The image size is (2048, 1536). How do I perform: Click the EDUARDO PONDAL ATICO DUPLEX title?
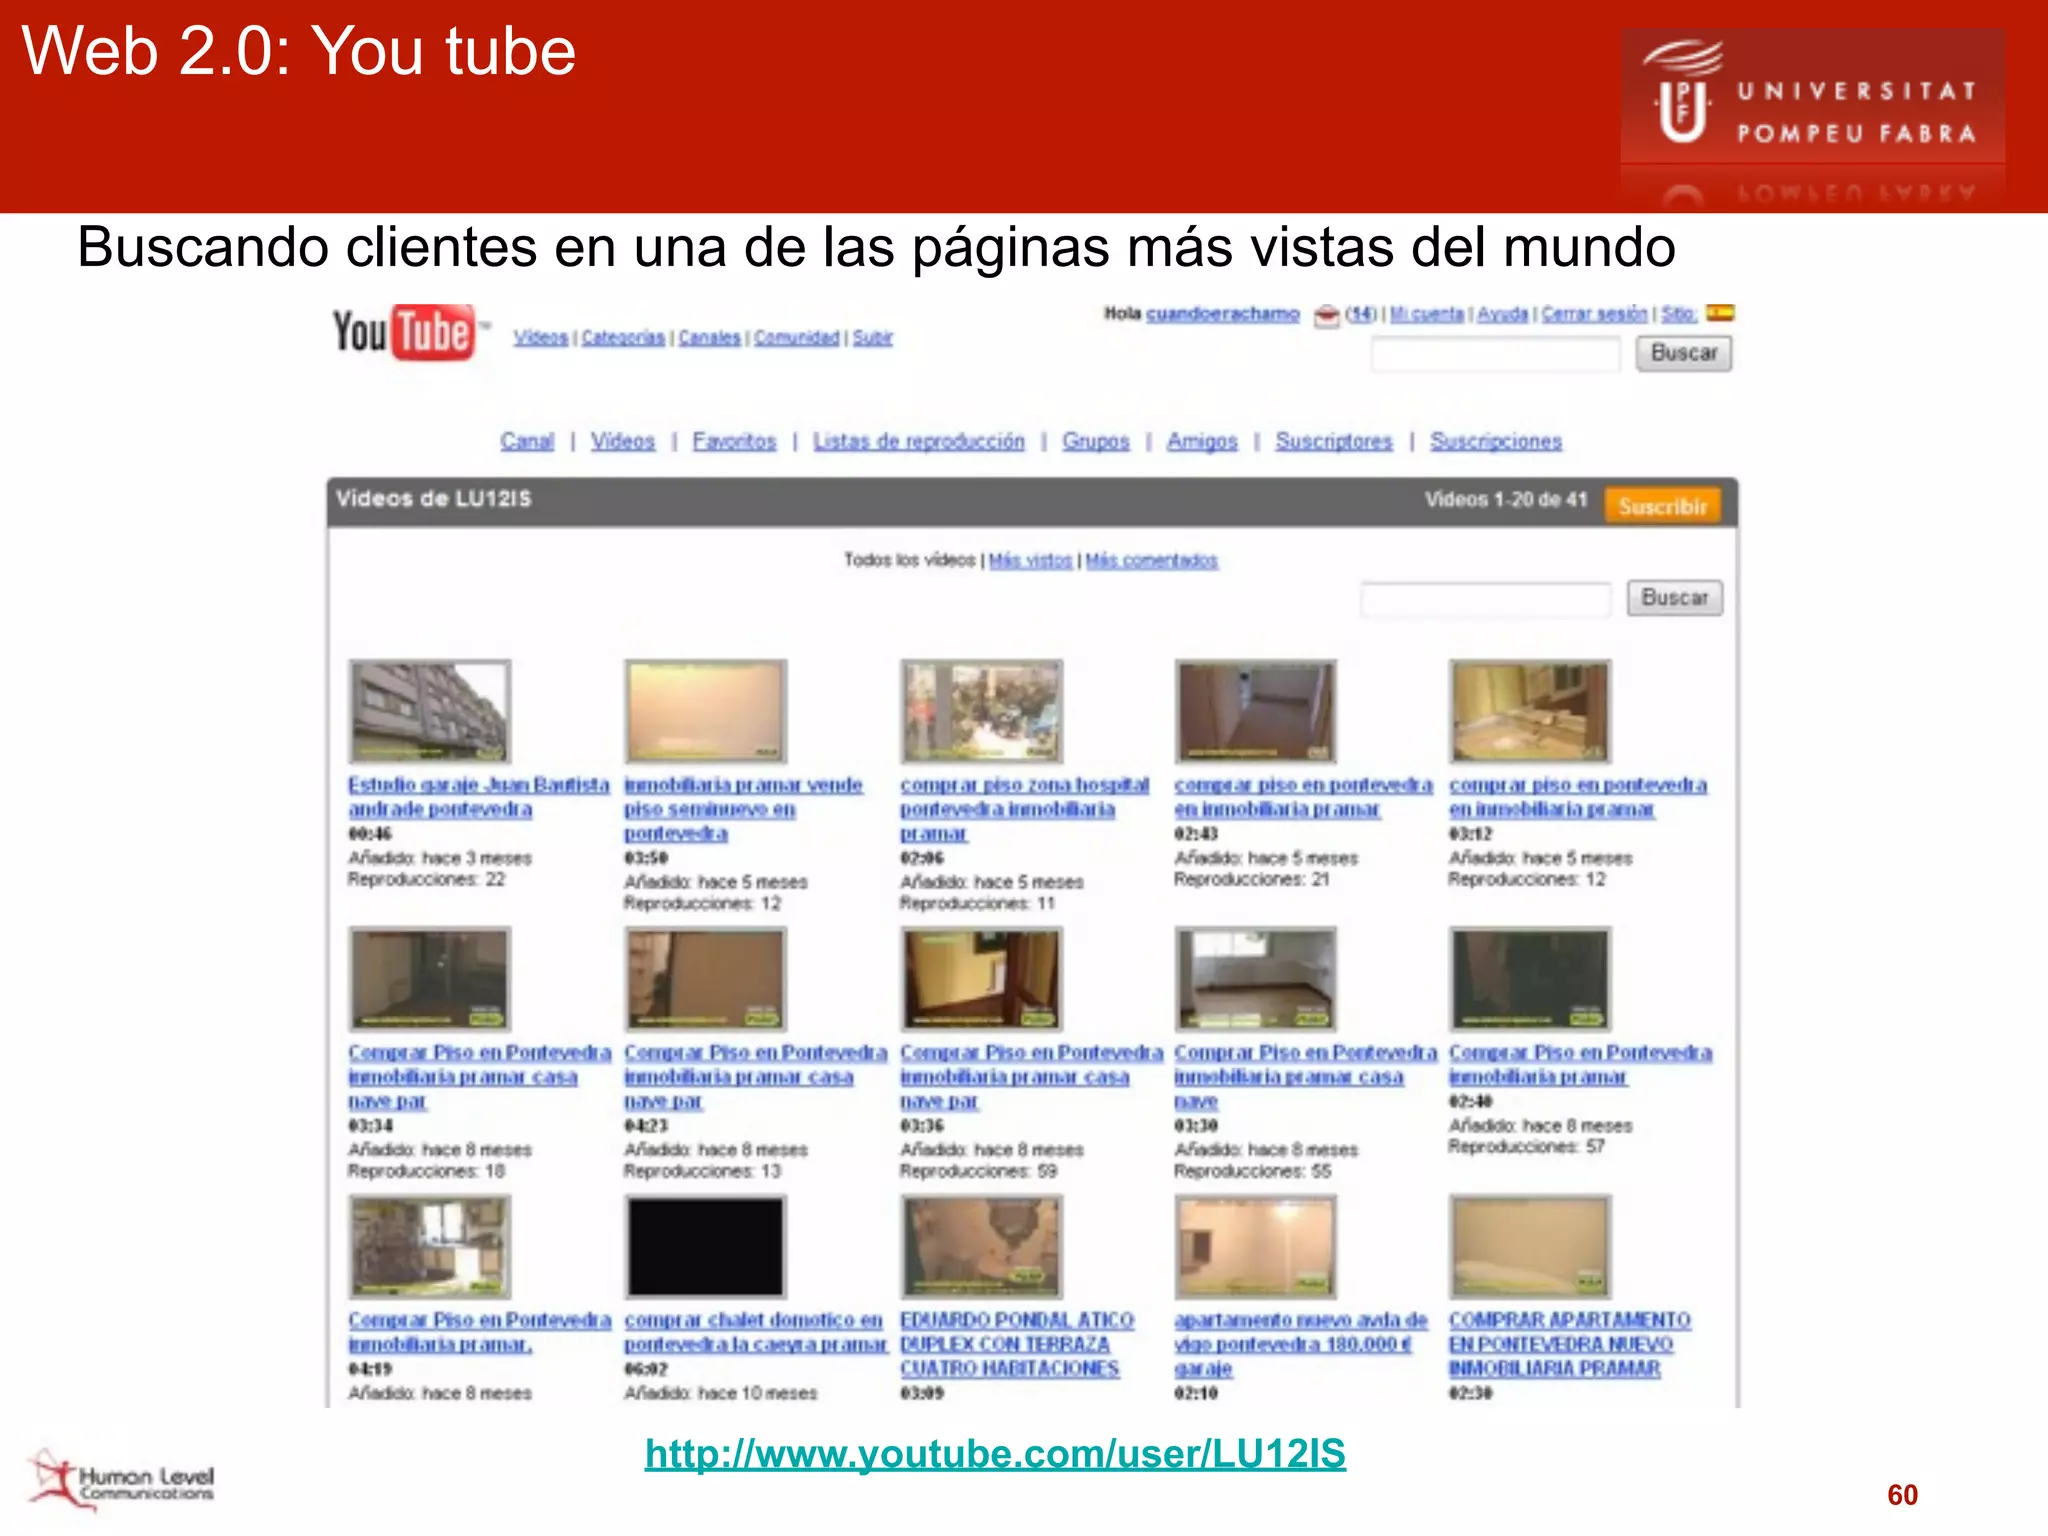tap(1017, 1344)
